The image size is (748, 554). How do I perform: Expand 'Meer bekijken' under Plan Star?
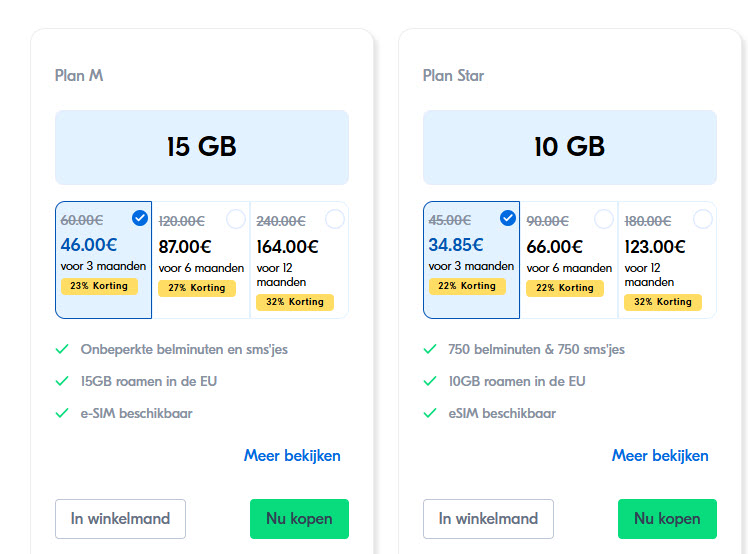pos(660,456)
